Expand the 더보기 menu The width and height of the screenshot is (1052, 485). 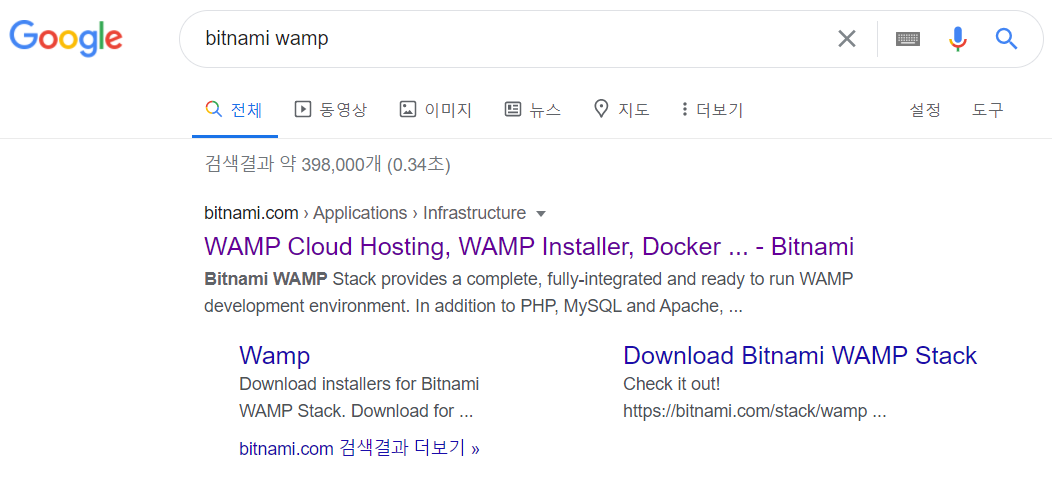(x=712, y=109)
